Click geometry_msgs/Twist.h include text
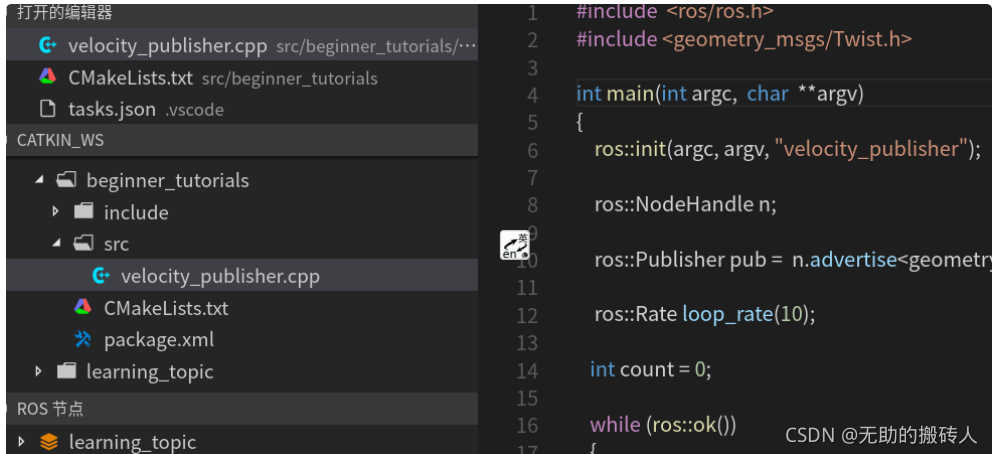 pos(787,39)
